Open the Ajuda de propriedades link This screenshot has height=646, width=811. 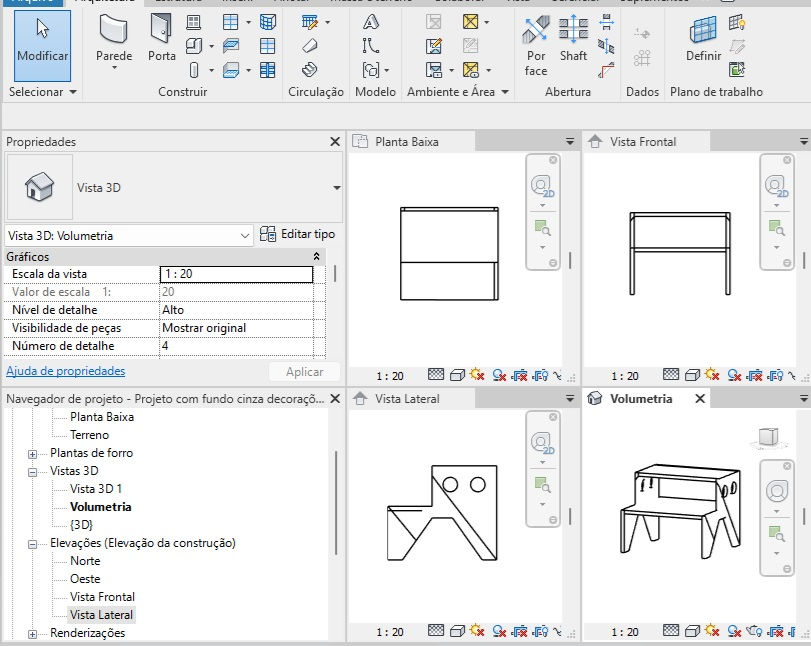click(x=66, y=371)
